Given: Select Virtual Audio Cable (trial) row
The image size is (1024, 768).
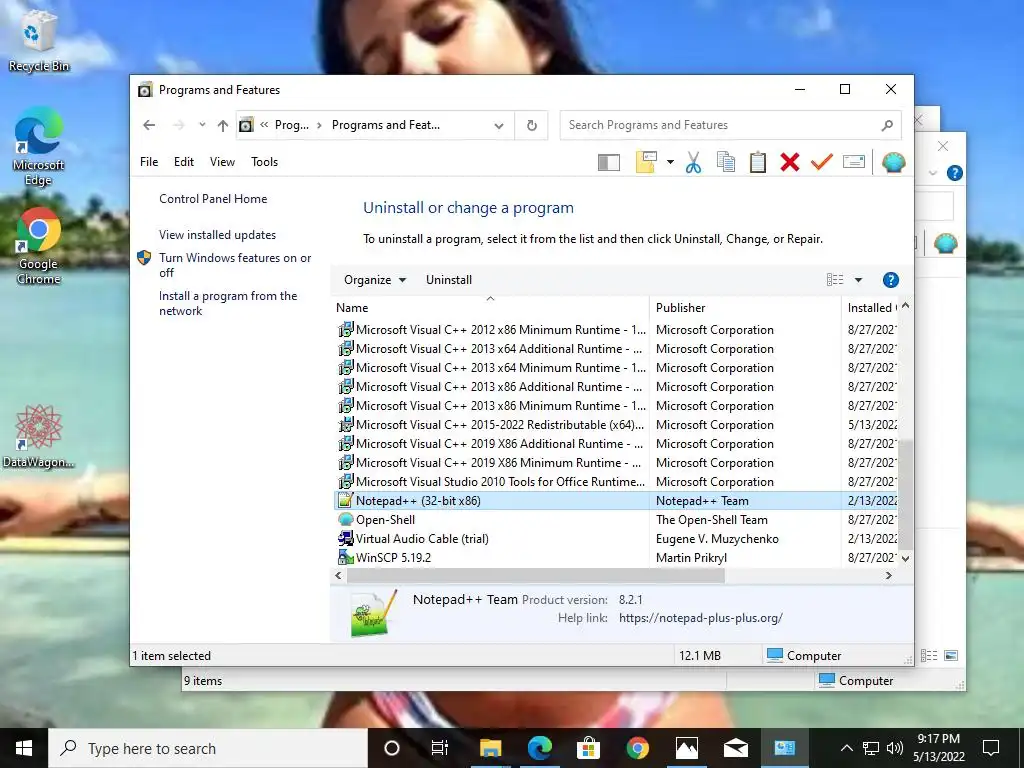Looking at the screenshot, I should pyautogui.click(x=615, y=539).
